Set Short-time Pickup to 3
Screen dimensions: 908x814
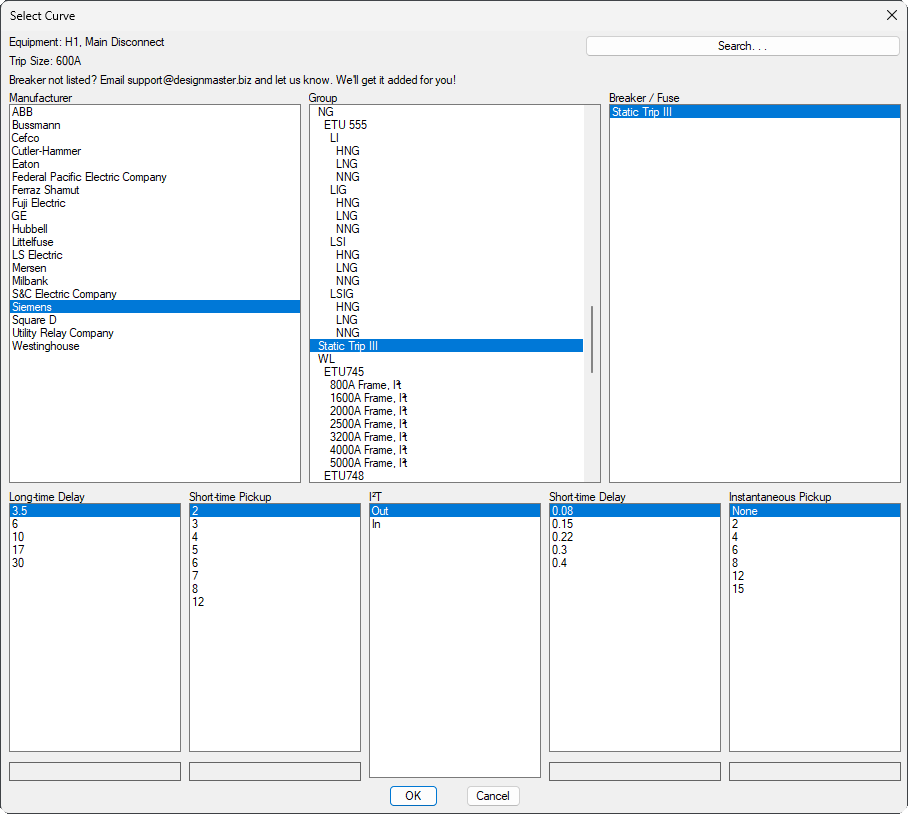(x=275, y=524)
